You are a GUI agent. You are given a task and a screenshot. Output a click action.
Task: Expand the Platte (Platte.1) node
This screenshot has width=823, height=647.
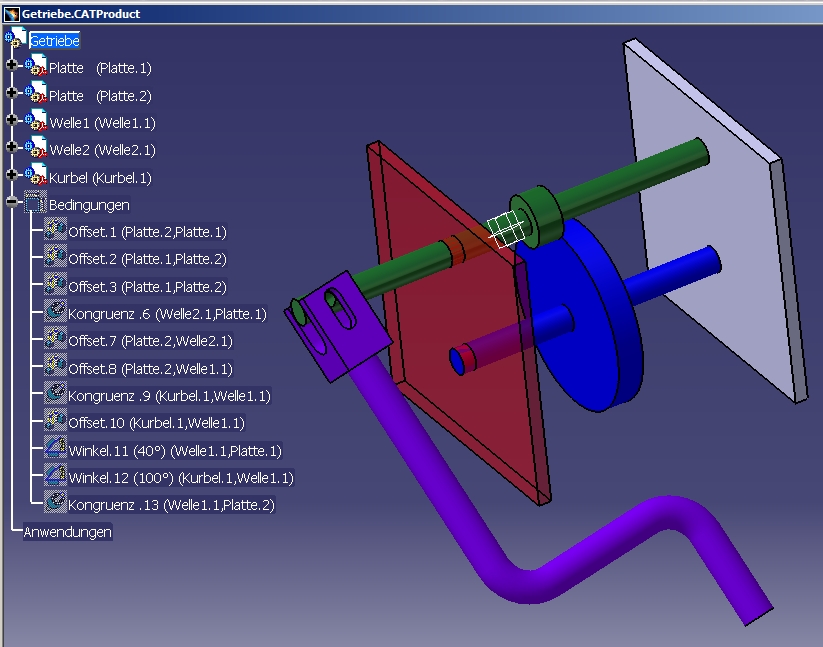pos(12,65)
